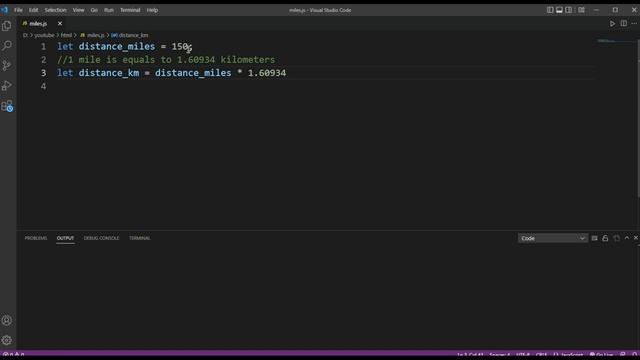Screen dimensions: 640x360
Task: Open the Customize Layout icon
Action: click(581, 10)
